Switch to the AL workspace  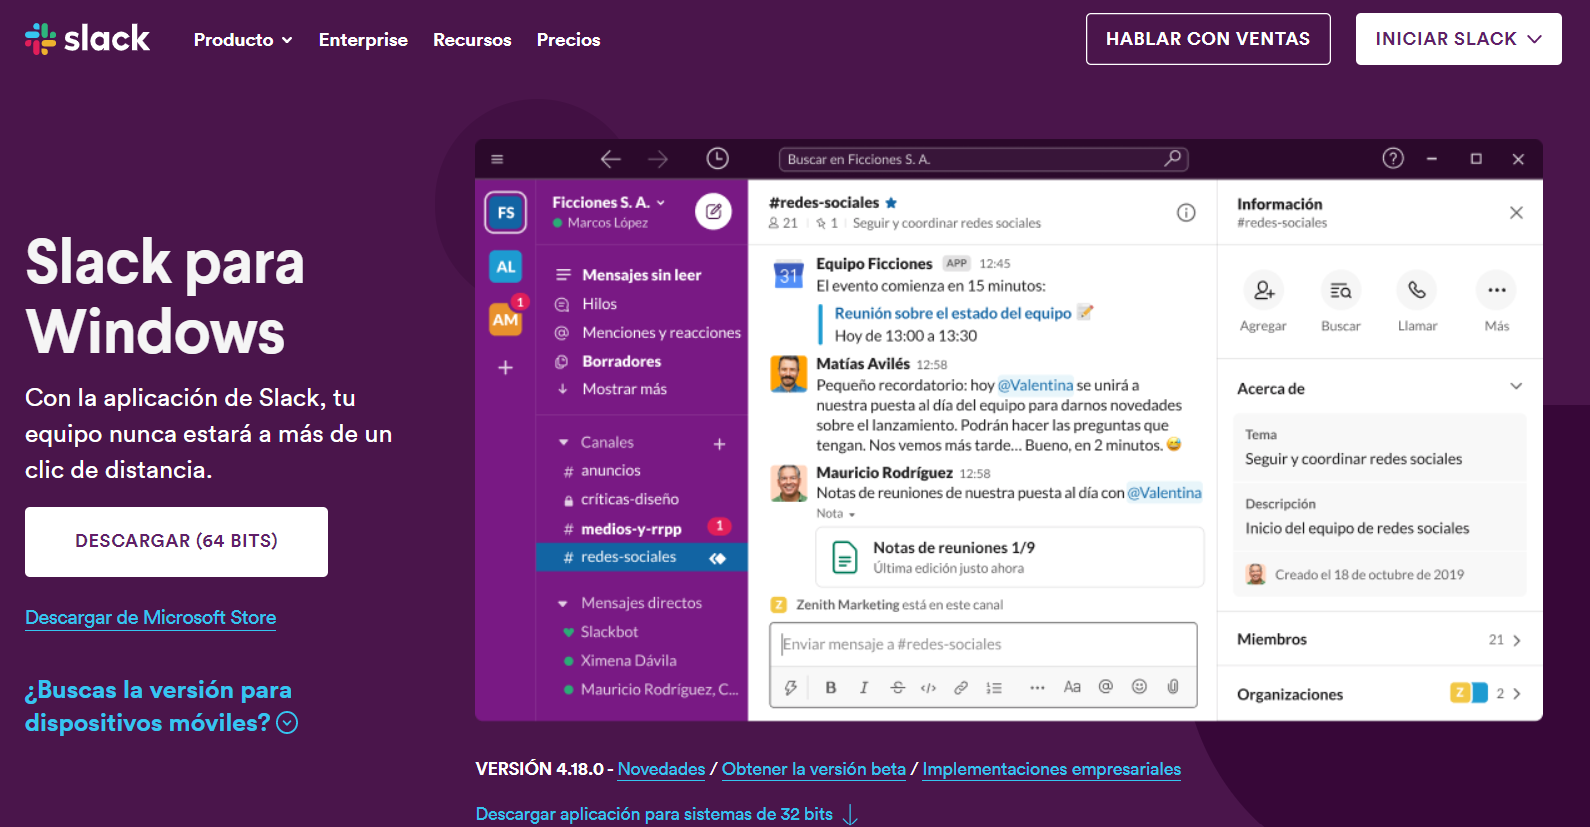tap(505, 267)
